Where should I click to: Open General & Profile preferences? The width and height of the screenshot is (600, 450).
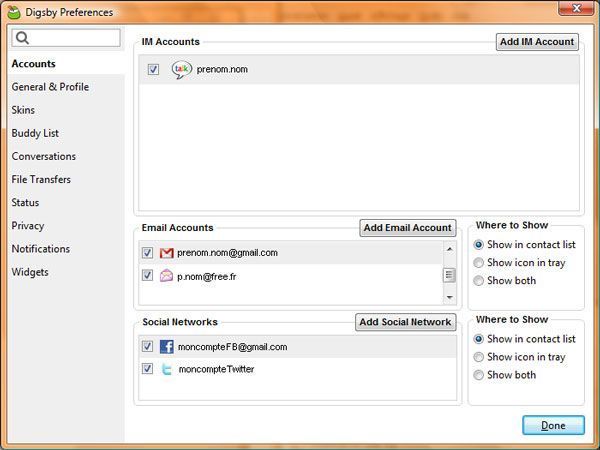[x=50, y=87]
